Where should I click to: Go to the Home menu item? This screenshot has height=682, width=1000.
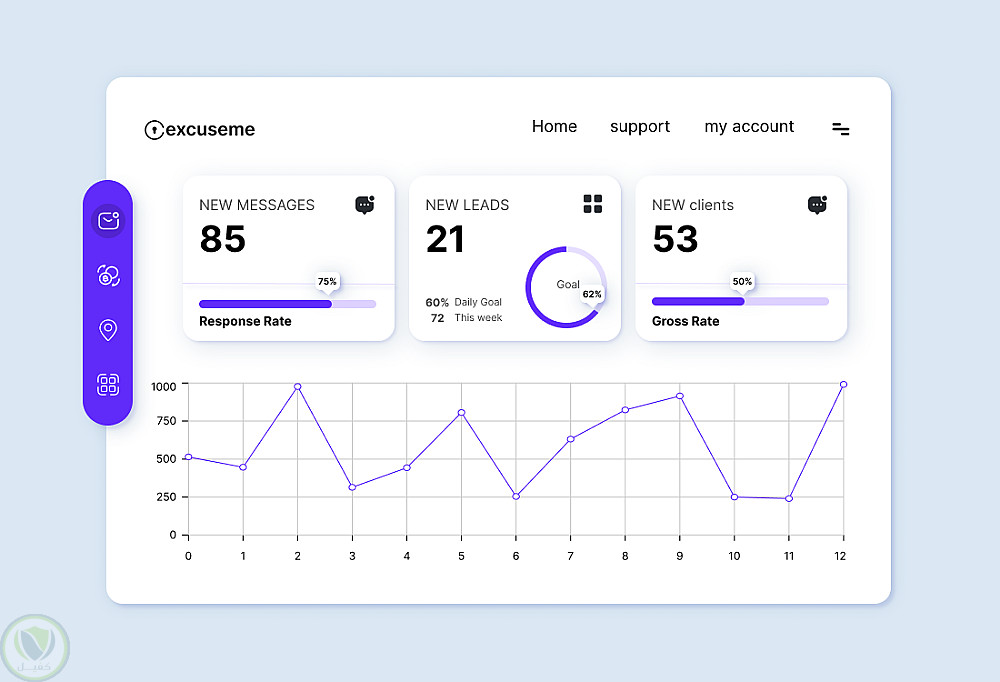click(x=554, y=126)
